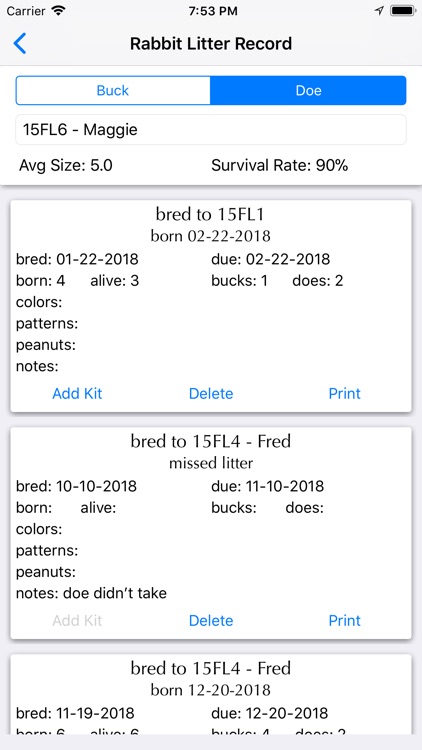
Task: Select the Buck segment
Action: click(x=113, y=90)
